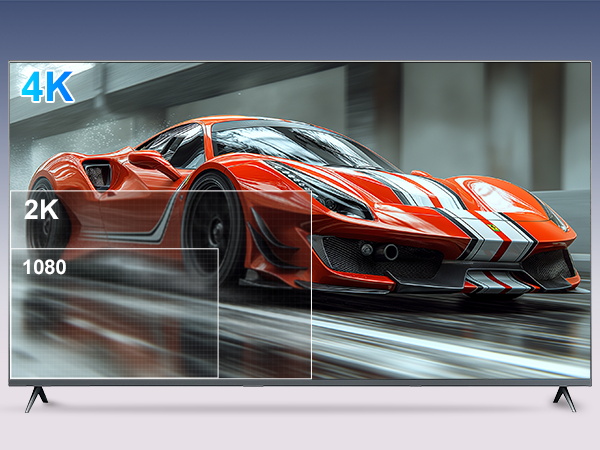This screenshot has height=450, width=600.
Task: Click the car's rear wheel
Action: (48, 216)
